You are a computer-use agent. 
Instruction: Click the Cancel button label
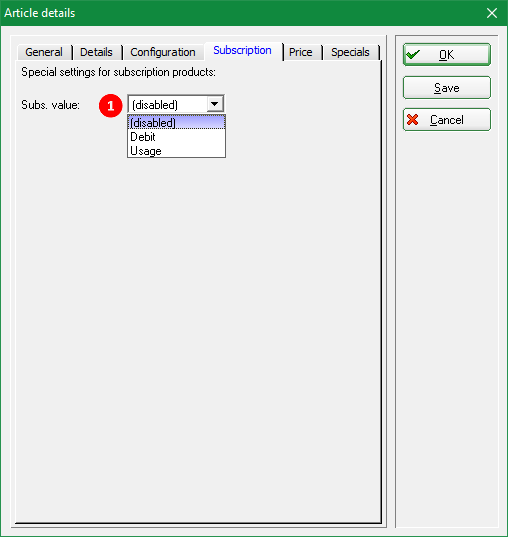click(447, 120)
